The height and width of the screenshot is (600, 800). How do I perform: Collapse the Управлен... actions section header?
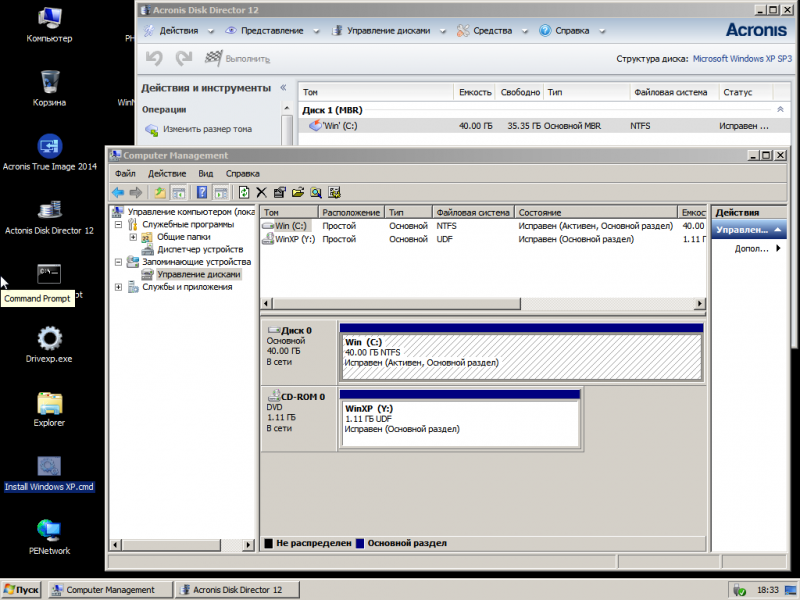(748, 230)
